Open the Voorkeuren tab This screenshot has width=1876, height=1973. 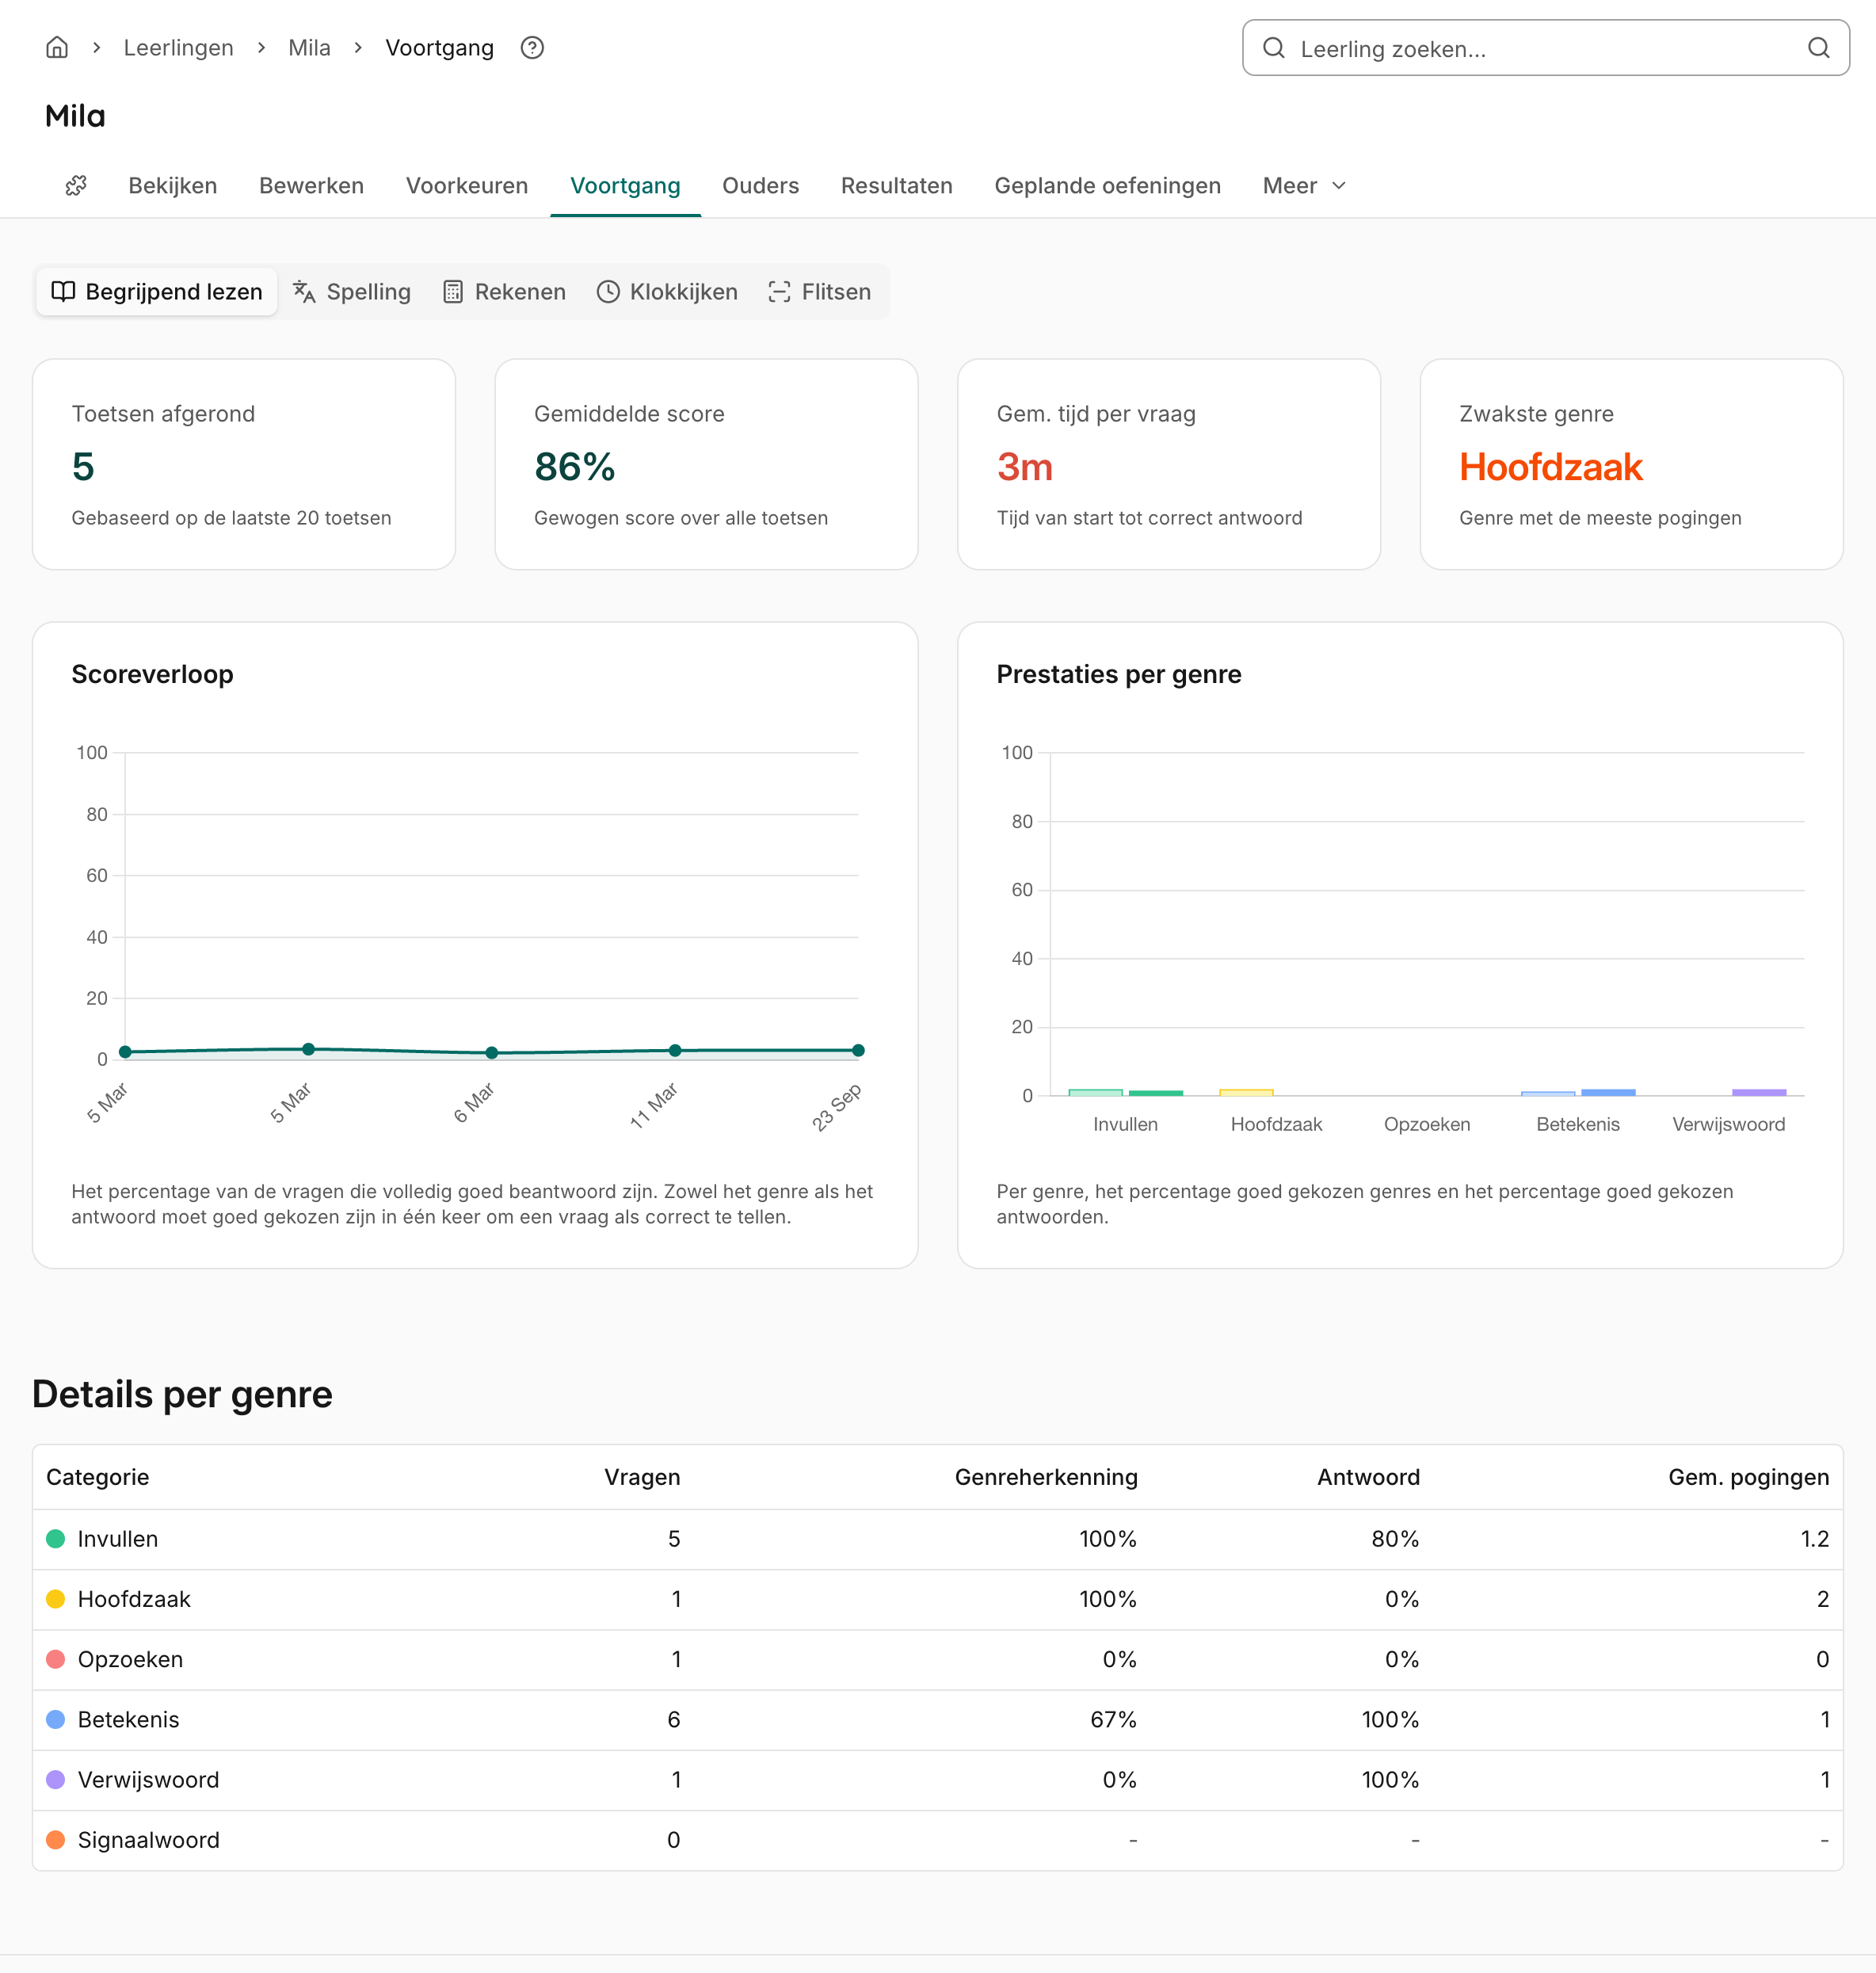(x=467, y=186)
